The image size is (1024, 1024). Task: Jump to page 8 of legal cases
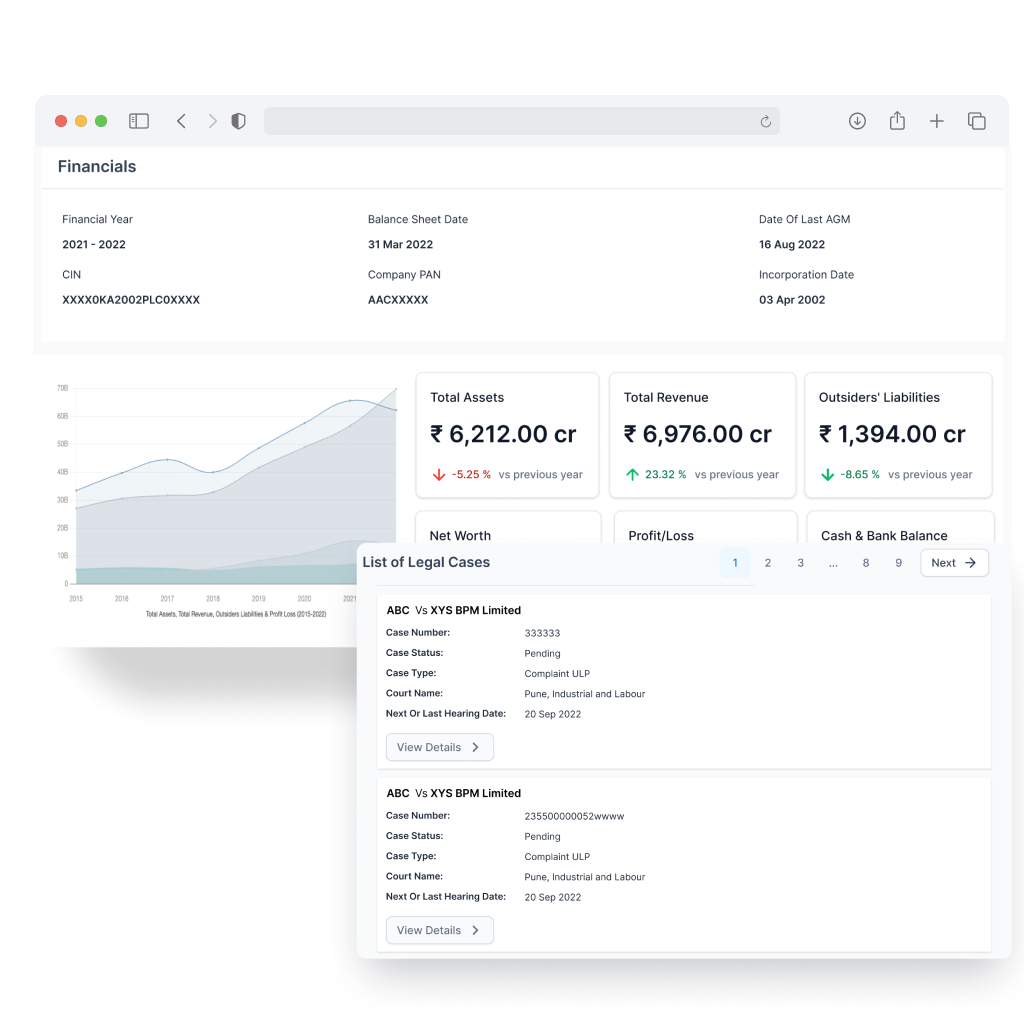tap(866, 563)
